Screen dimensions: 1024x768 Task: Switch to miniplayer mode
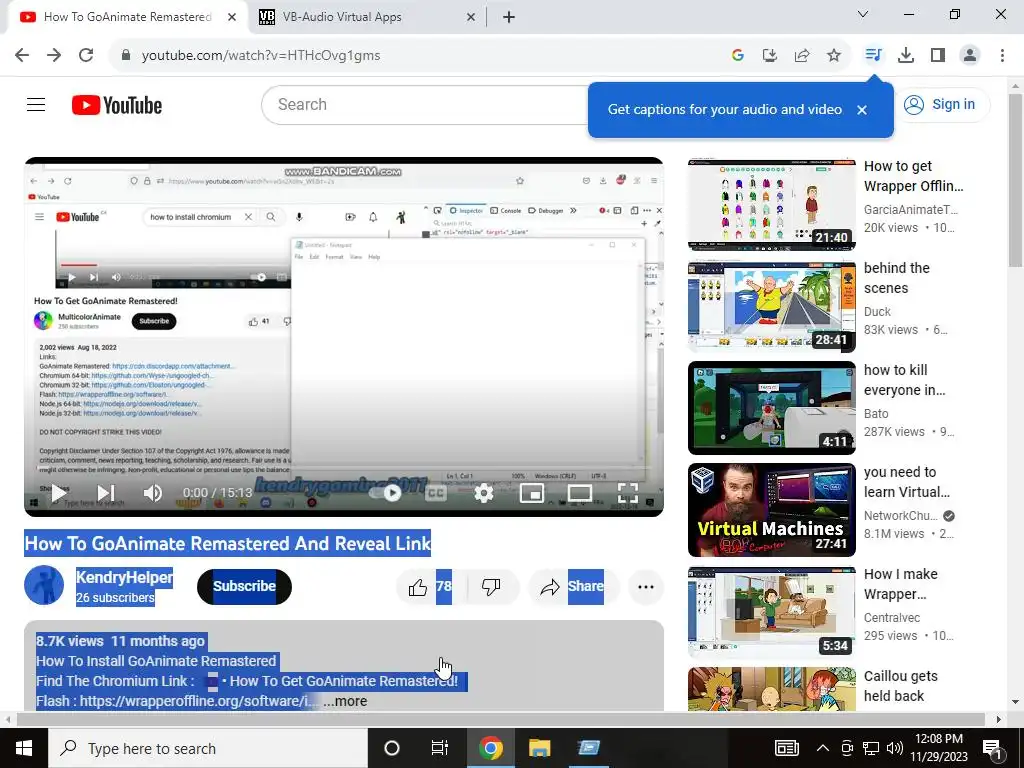tap(532, 493)
